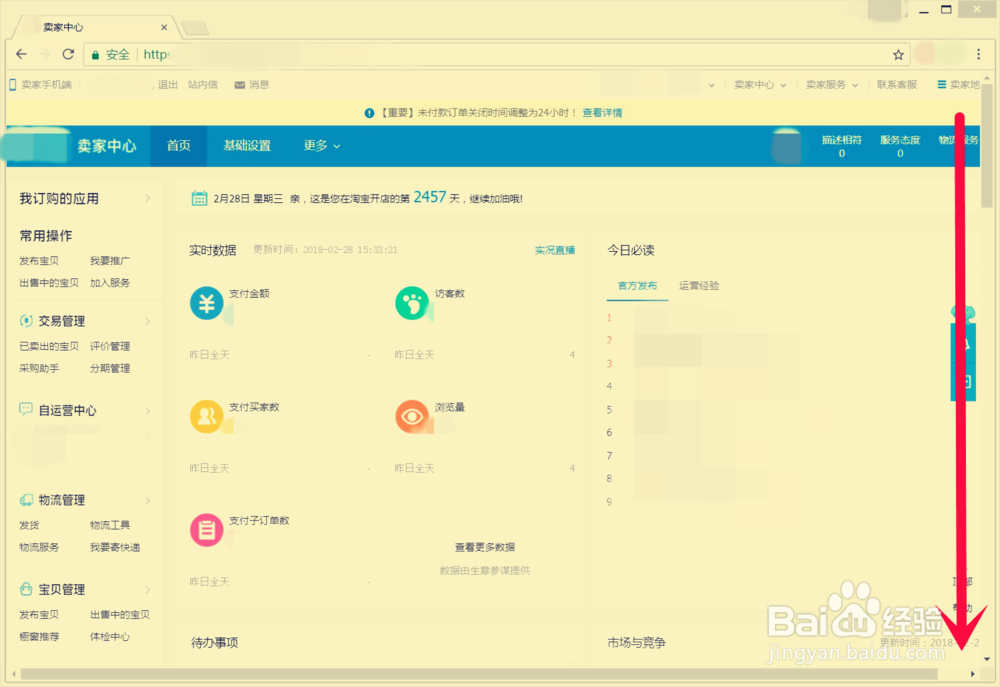Viewport: 1000px width, 687px height.
Task: Click the red eye icon for 浏览量
Action: (413, 416)
